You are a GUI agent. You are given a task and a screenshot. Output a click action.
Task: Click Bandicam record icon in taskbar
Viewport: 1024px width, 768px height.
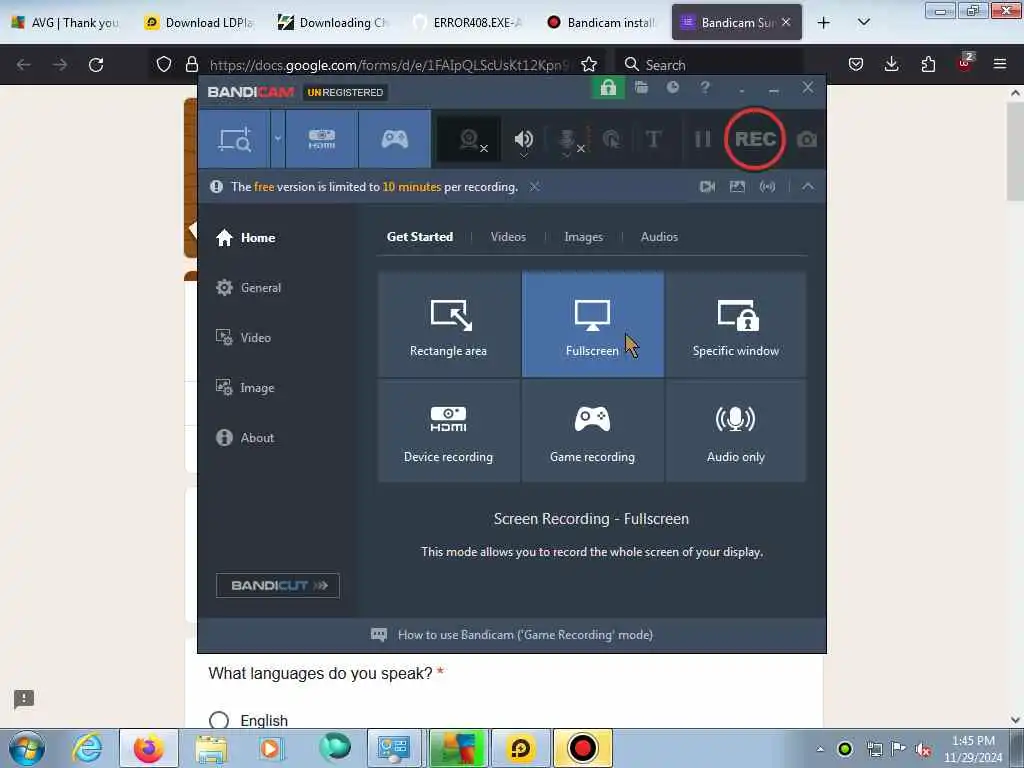[x=583, y=748]
